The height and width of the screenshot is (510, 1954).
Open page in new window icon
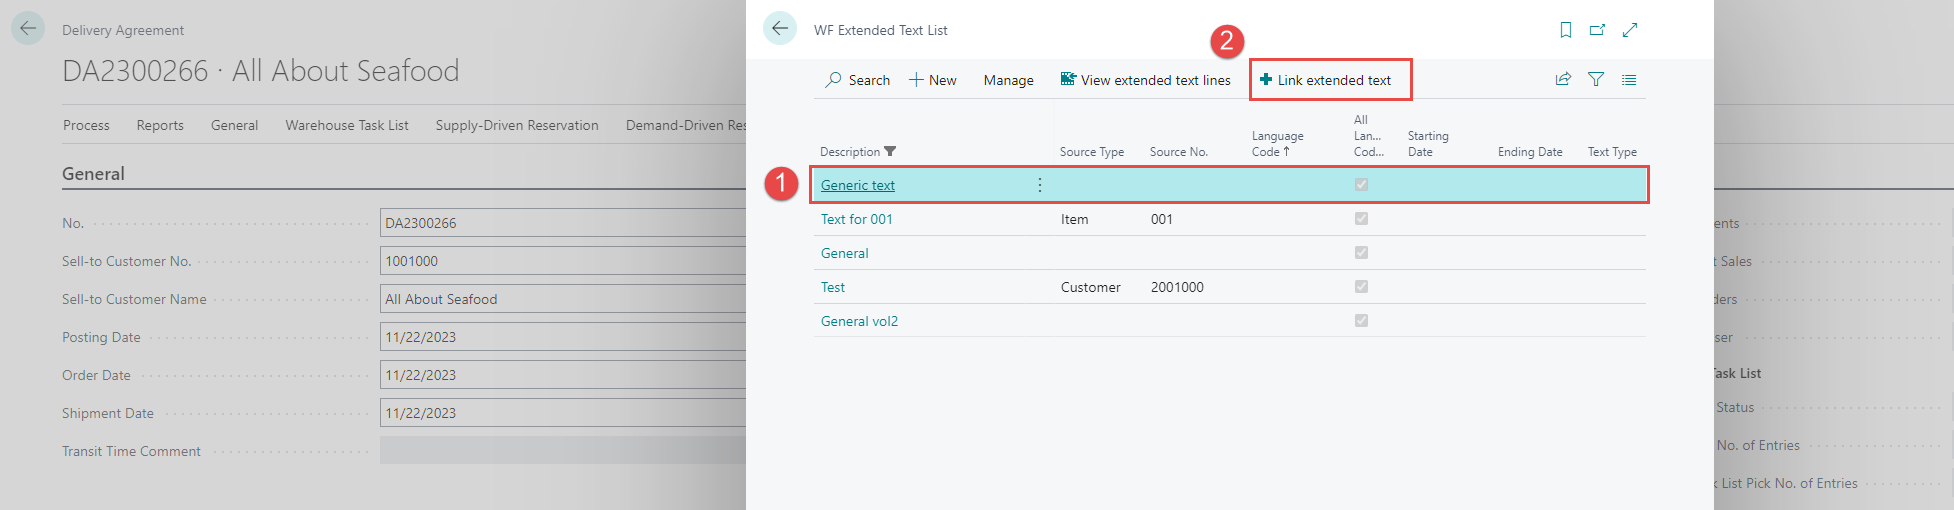[1597, 30]
